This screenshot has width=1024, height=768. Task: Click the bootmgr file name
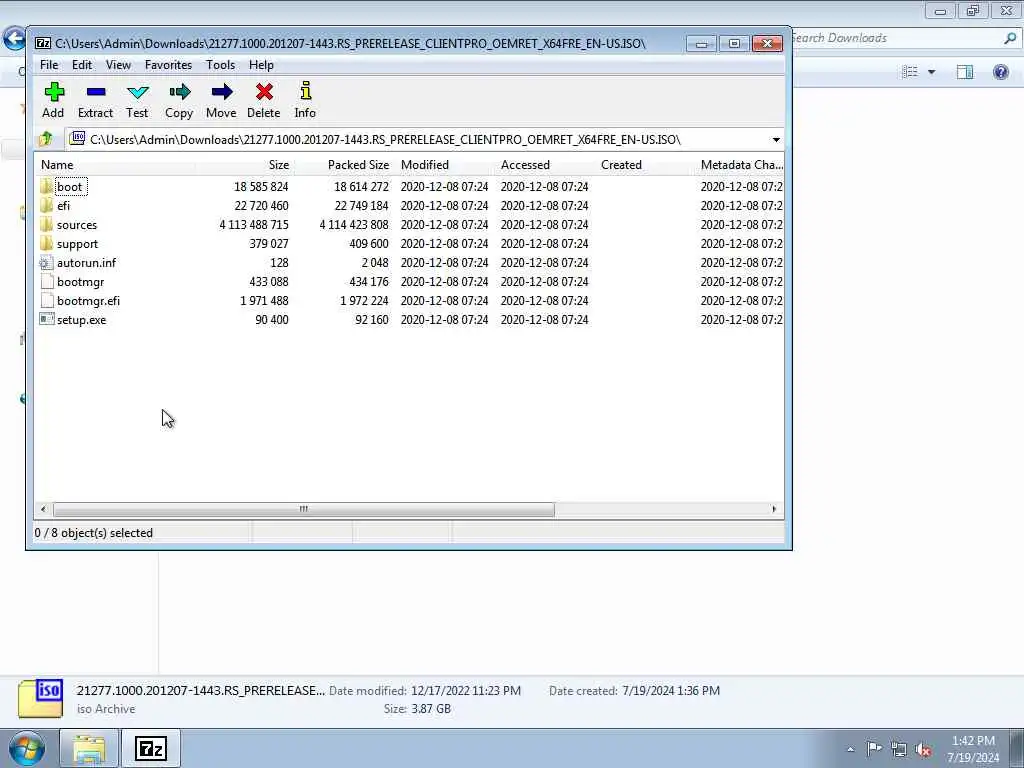(80, 281)
